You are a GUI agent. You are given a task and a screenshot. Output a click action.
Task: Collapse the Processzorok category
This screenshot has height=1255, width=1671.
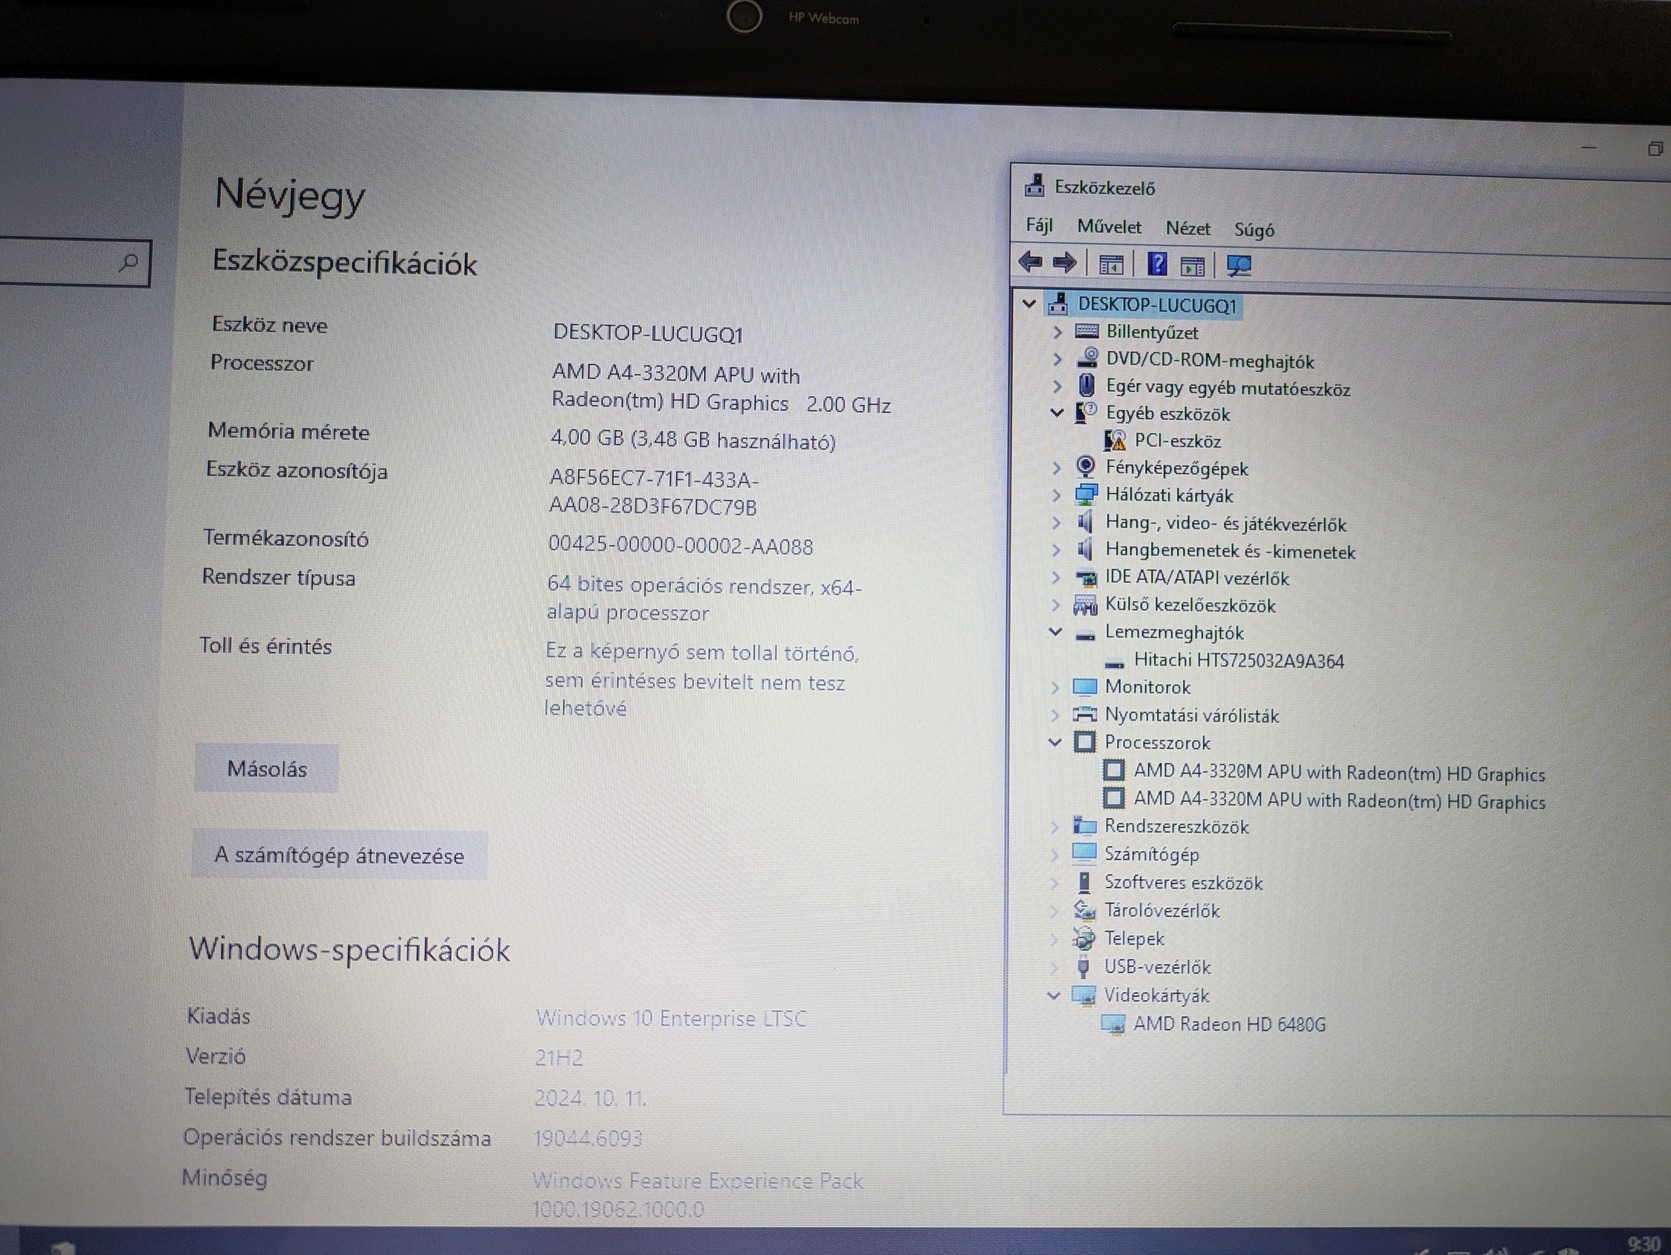pos(1055,742)
